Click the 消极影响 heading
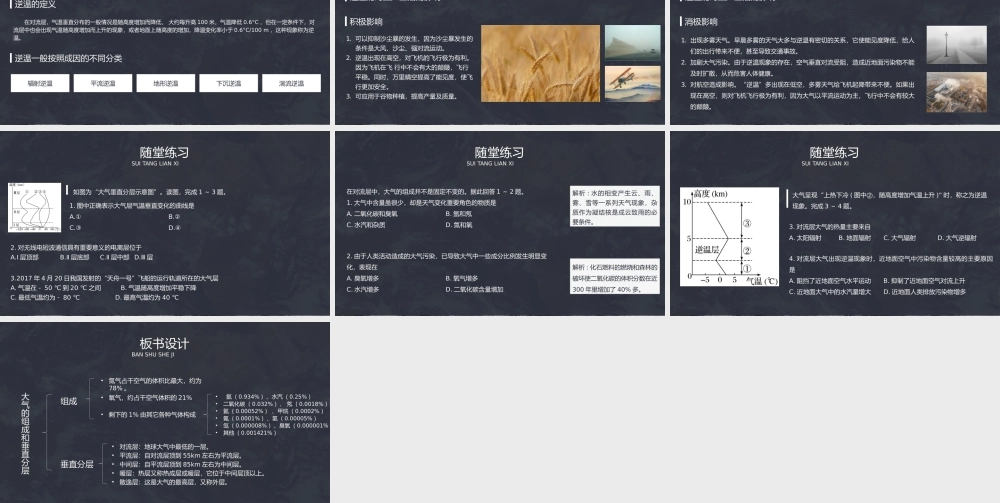This screenshot has height=503, width=1000. pyautogui.click(x=701, y=22)
